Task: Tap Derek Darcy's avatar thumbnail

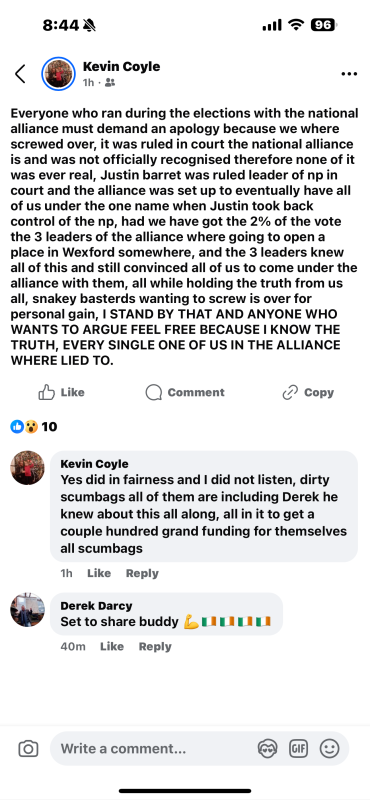Action: pyautogui.click(x=28, y=610)
